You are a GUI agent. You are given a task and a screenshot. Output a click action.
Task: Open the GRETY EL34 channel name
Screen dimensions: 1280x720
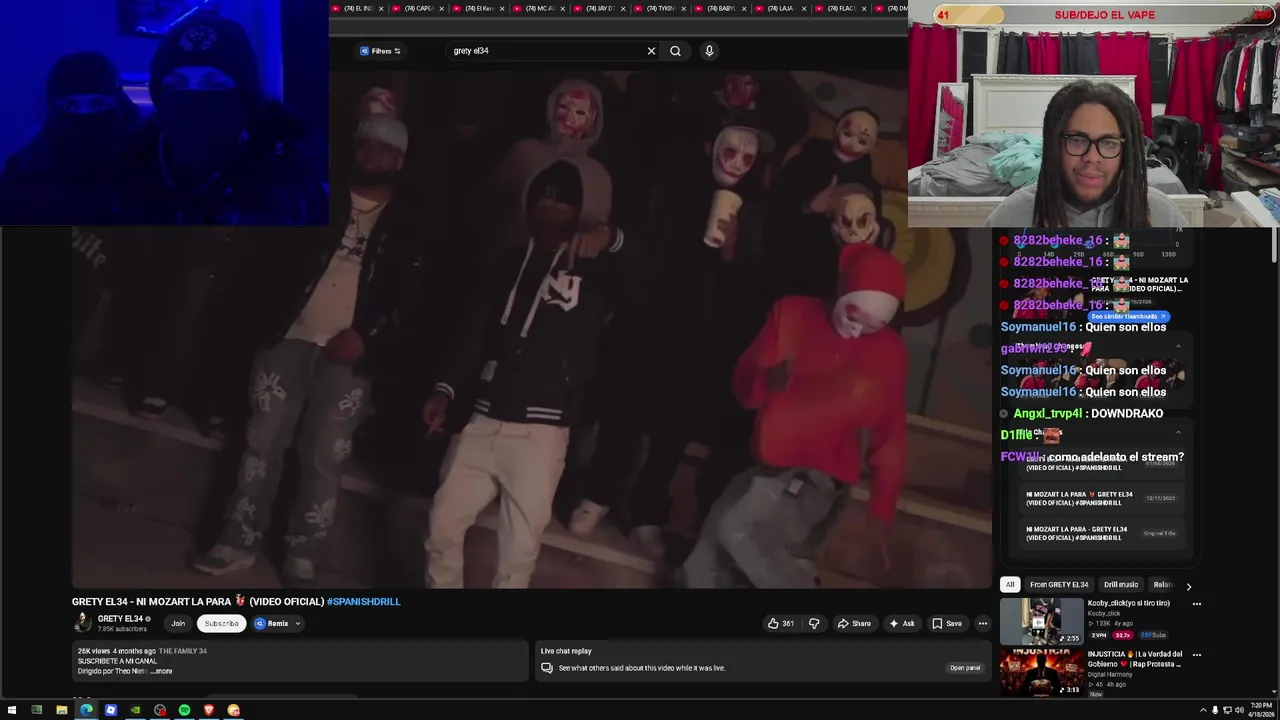[120, 619]
